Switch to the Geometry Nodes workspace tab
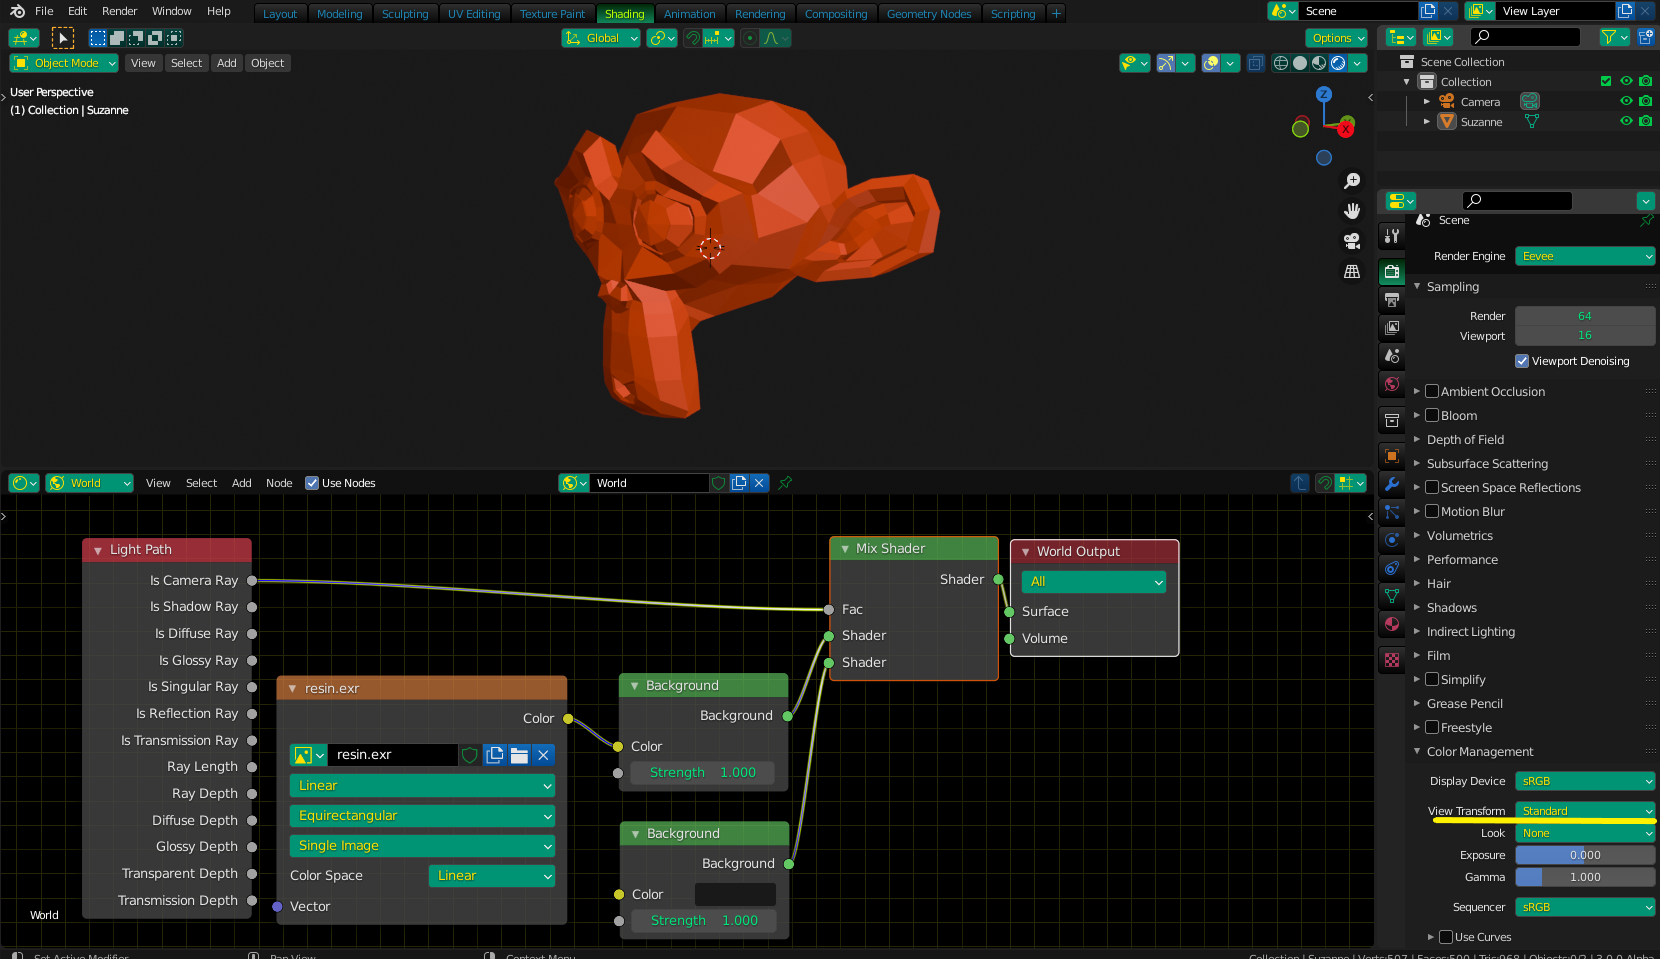The height and width of the screenshot is (959, 1660). pos(929,14)
